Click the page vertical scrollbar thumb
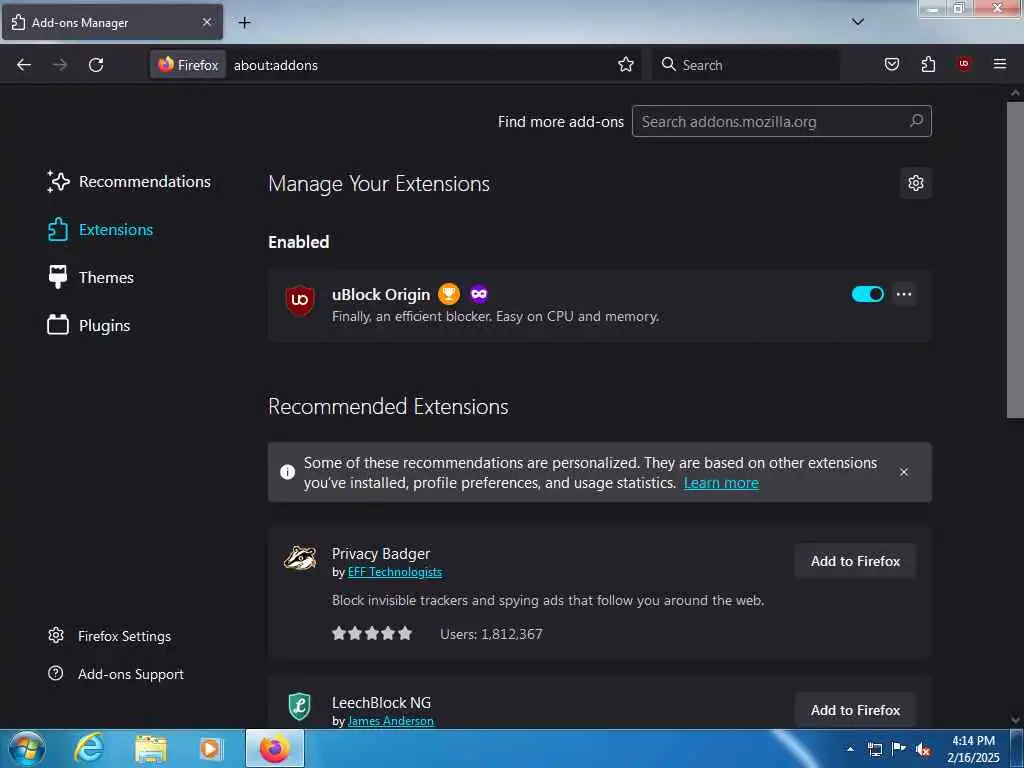Screen dimensions: 1024x768 1015,259
